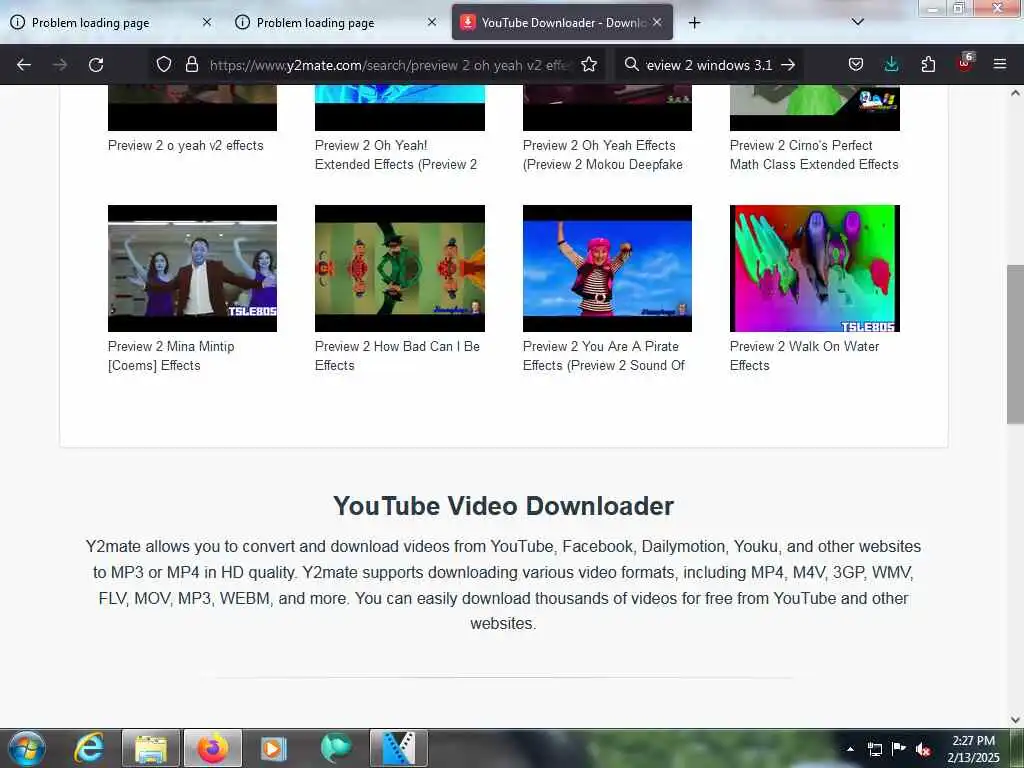This screenshot has width=1024, height=768.
Task: Click the page vertical scrollbar thumb
Action: pos(1015,344)
